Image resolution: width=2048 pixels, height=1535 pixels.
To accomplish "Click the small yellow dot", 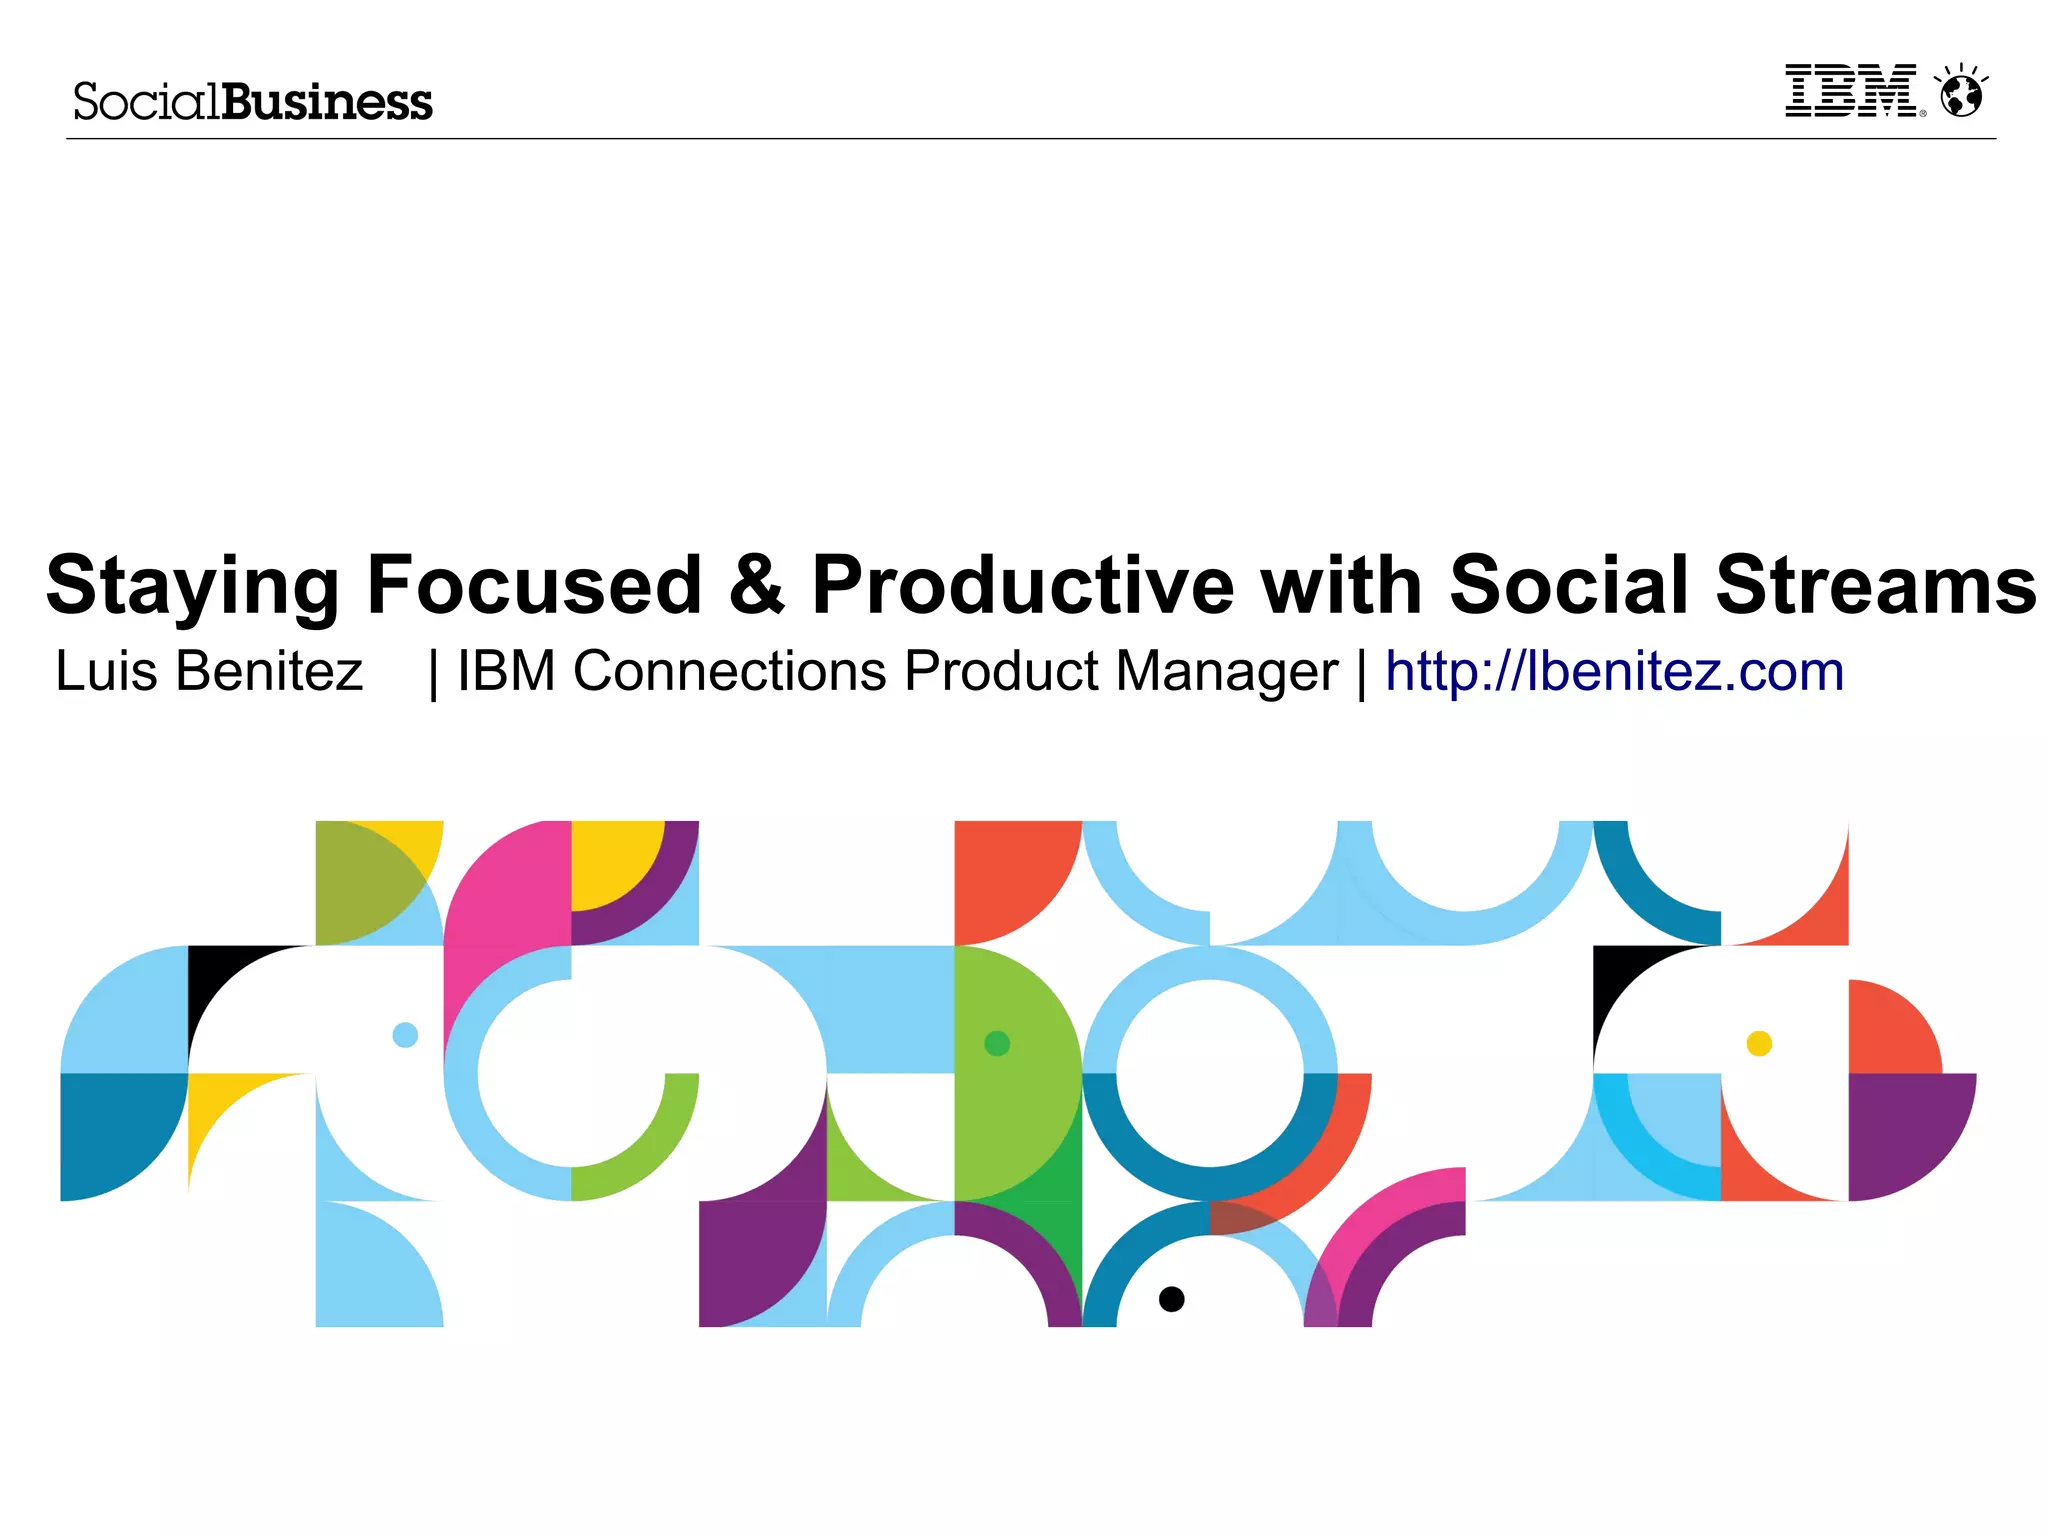I will click(1759, 1044).
